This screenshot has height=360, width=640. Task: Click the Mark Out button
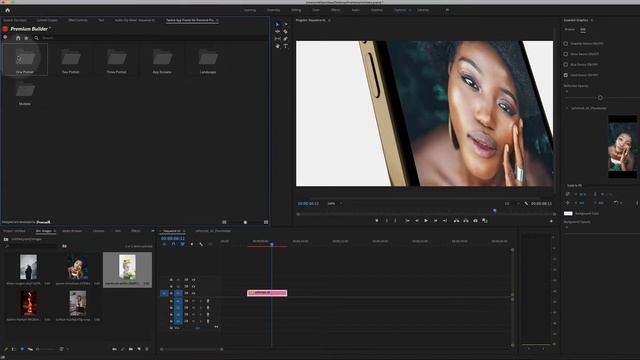(395, 221)
